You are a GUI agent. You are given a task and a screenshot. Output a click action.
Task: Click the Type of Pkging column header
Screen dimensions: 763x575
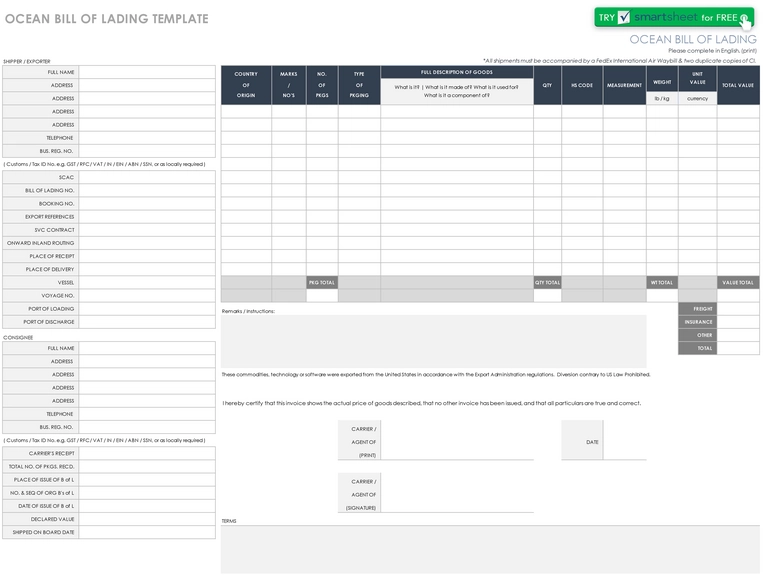click(x=359, y=85)
